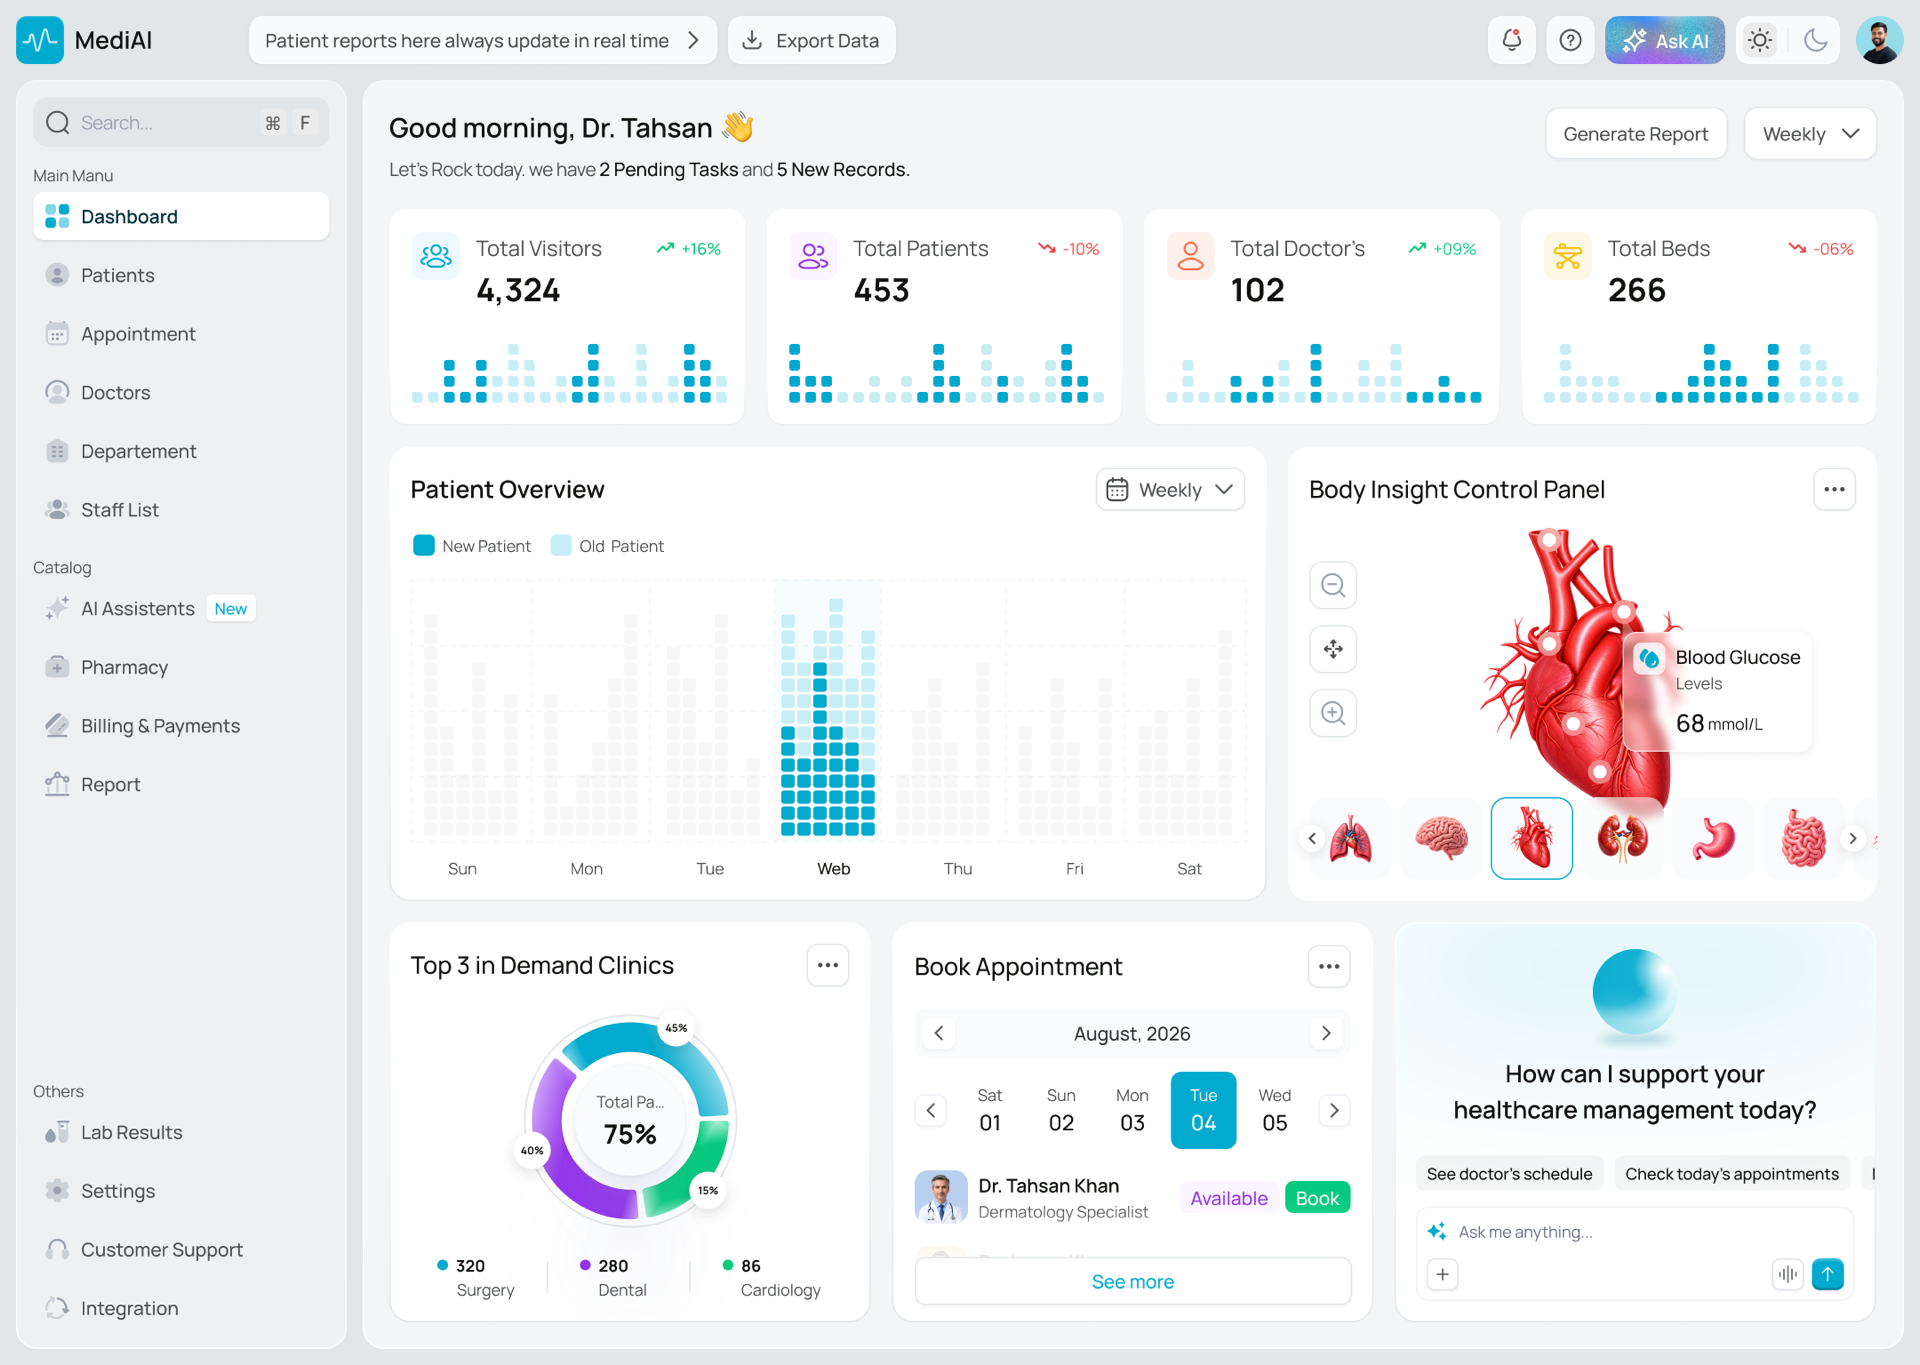Click the See more link
The height and width of the screenshot is (1365, 1920).
1132,1281
